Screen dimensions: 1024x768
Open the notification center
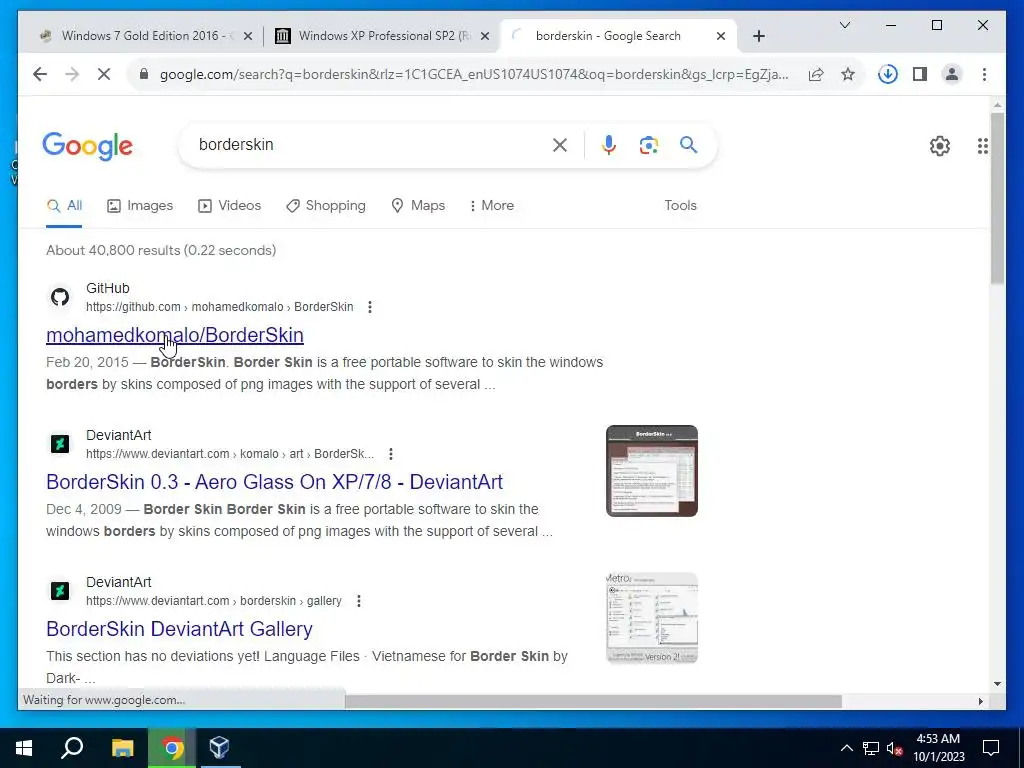(991, 748)
